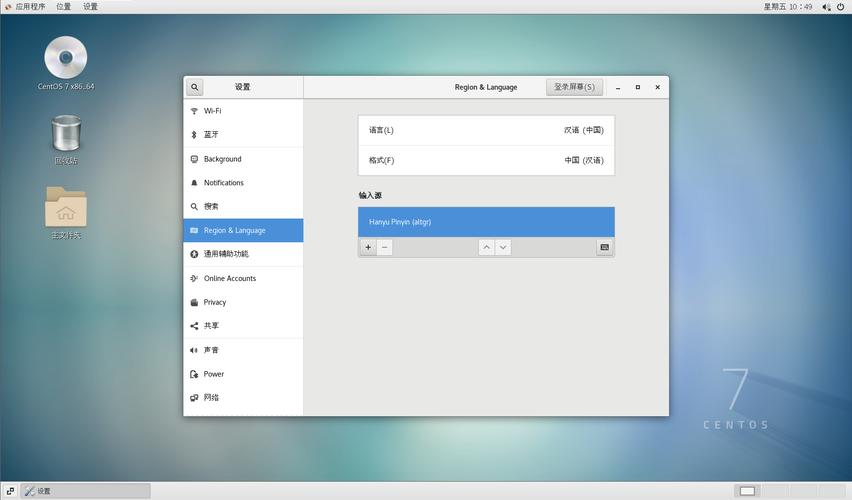This screenshot has height=500, width=852.
Task: Click the 中国 (汉语) format value
Action: click(x=584, y=160)
